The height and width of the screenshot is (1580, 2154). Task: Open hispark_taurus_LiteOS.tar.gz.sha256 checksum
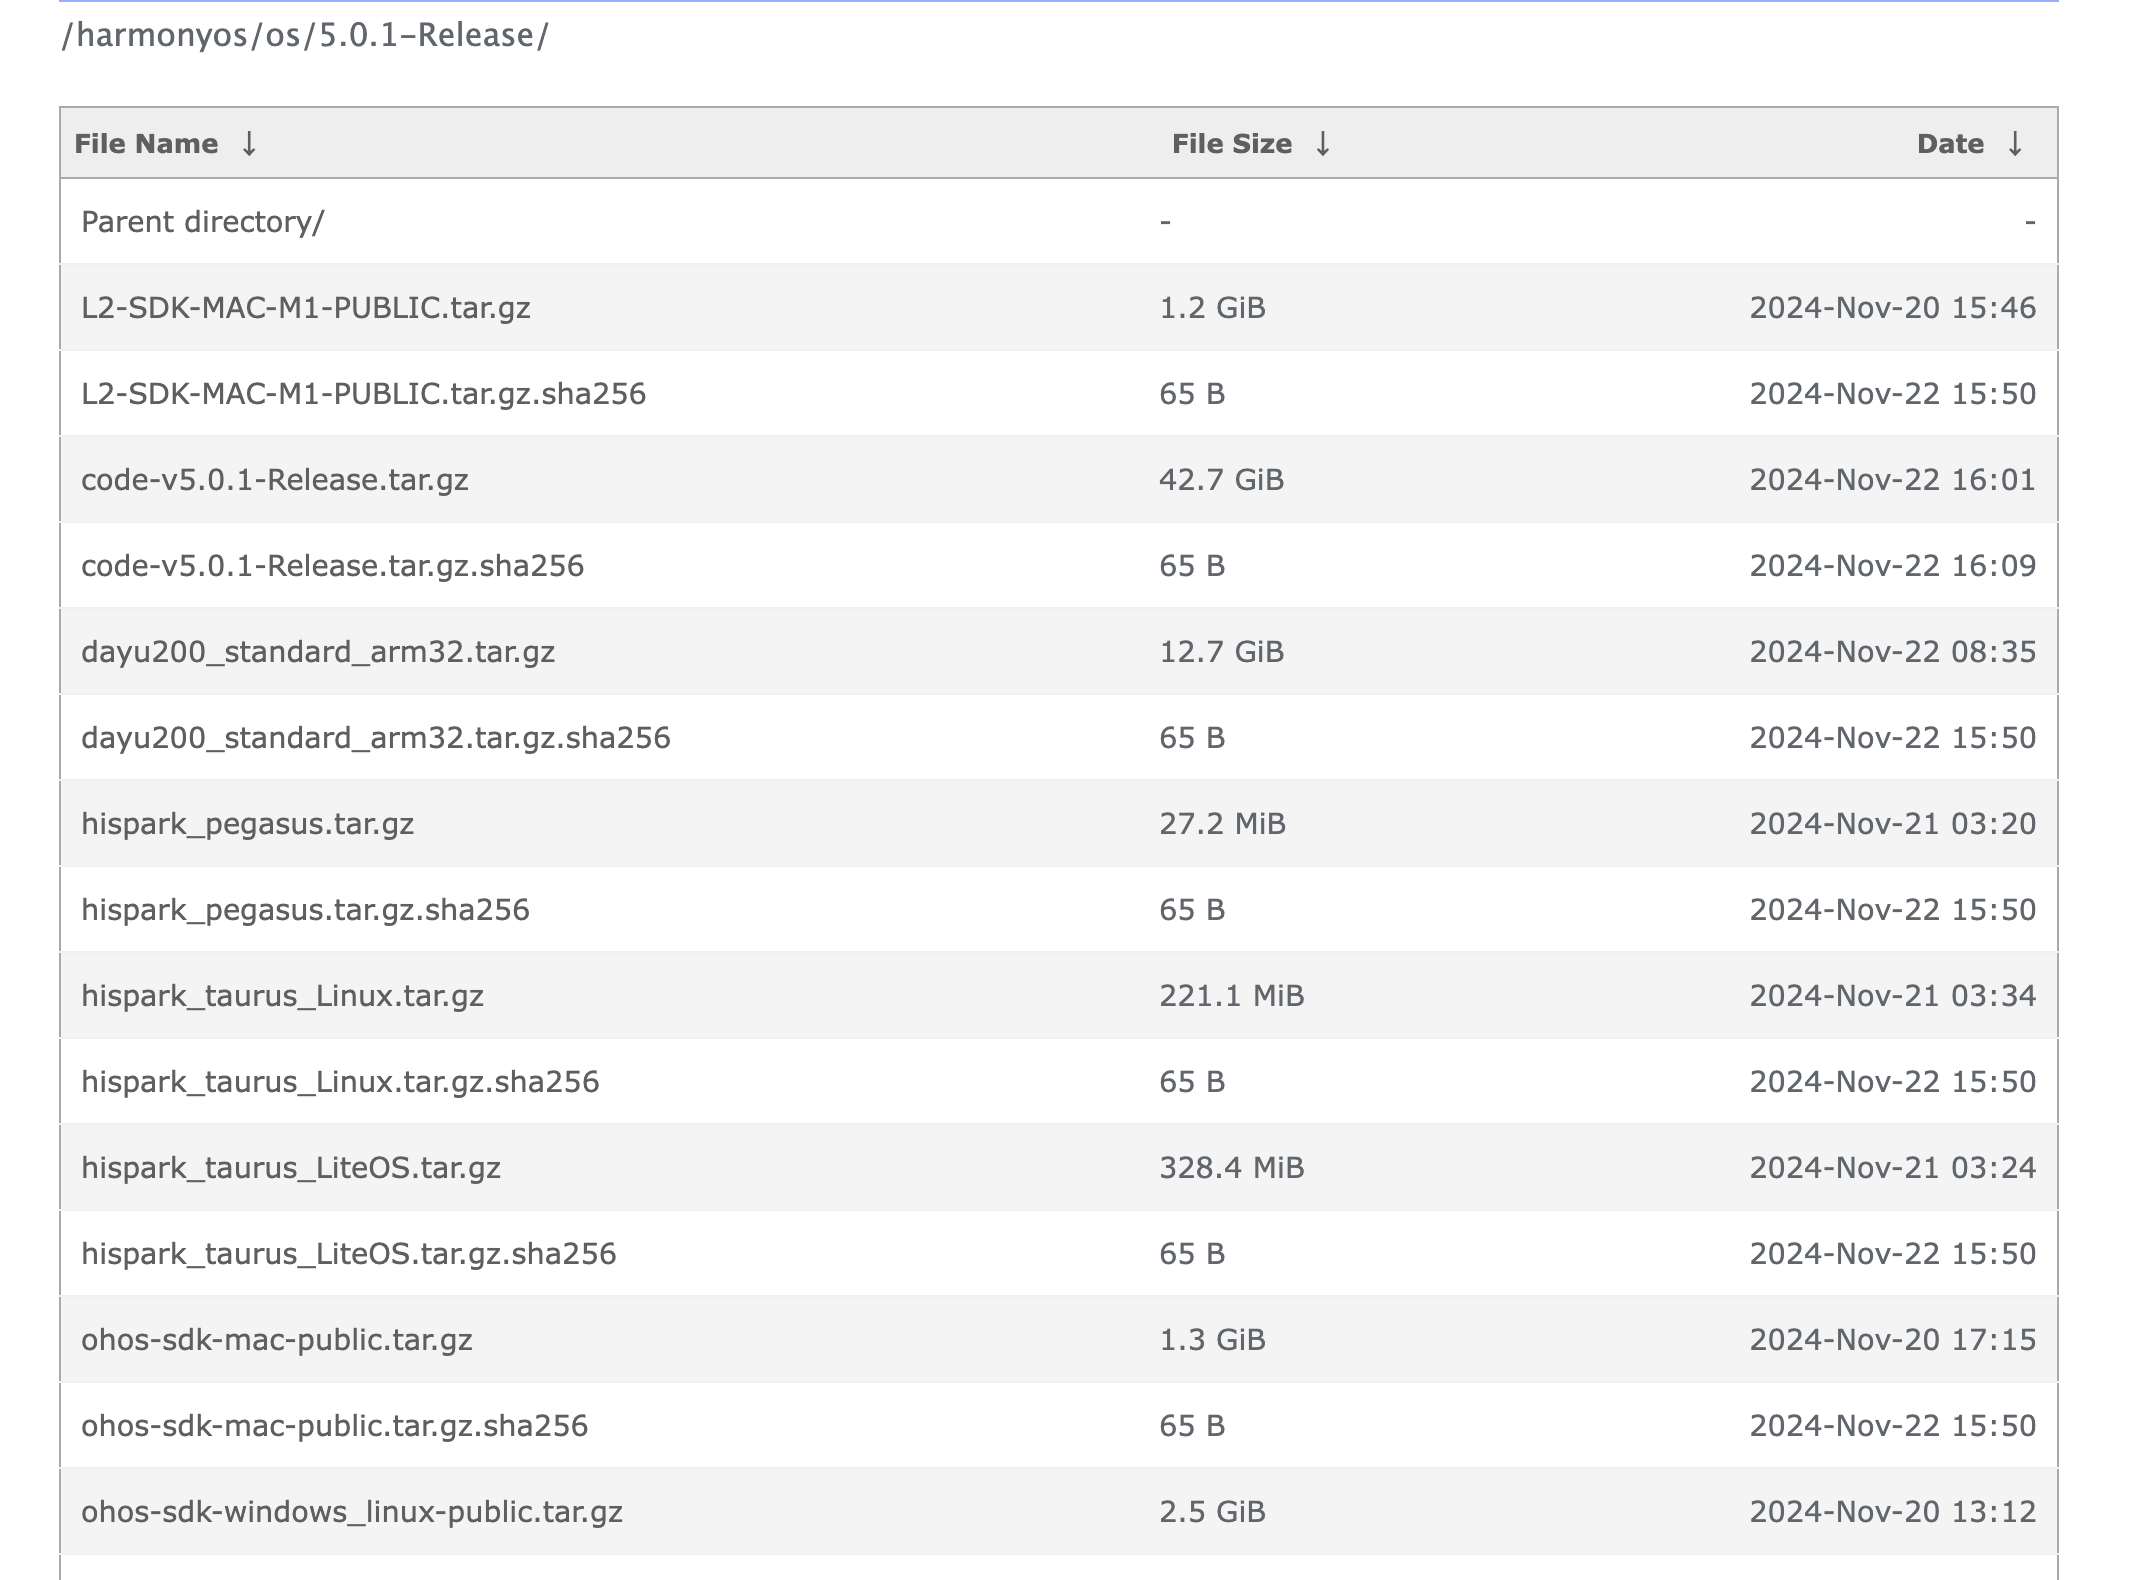349,1254
